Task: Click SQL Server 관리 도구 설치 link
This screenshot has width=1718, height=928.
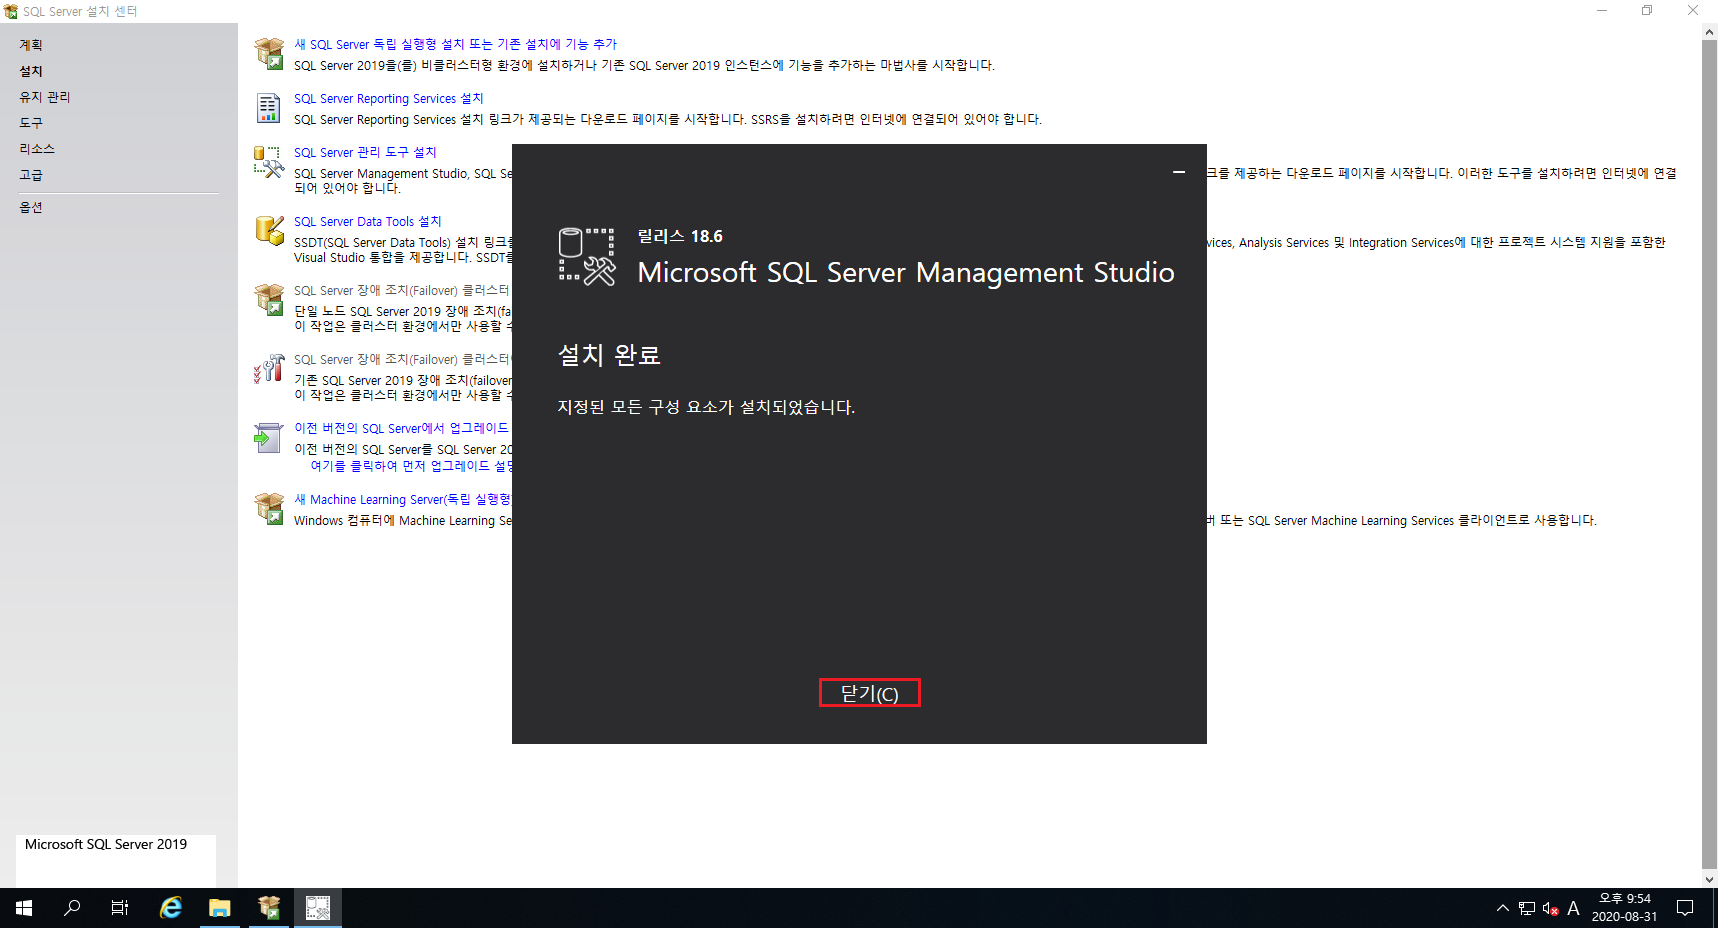Action: [365, 152]
